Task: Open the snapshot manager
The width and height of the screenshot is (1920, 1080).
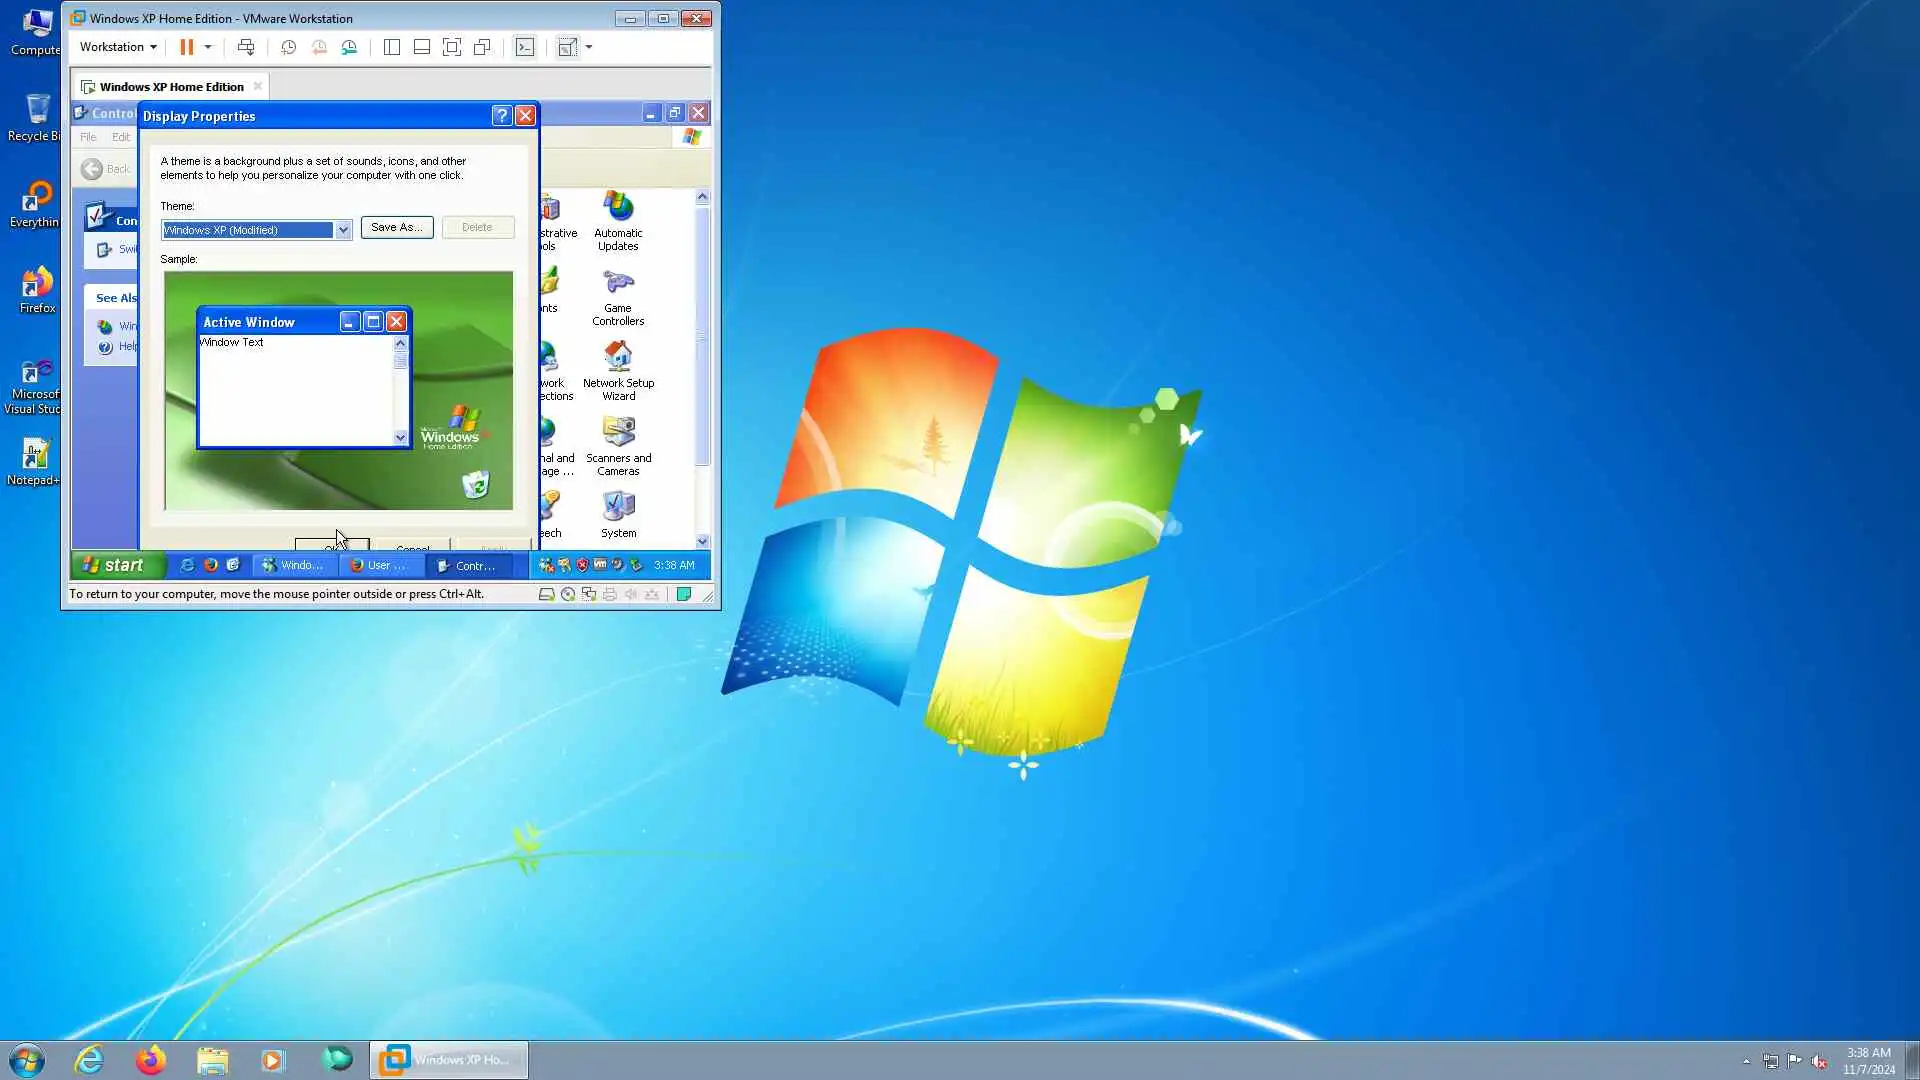Action: (x=349, y=47)
